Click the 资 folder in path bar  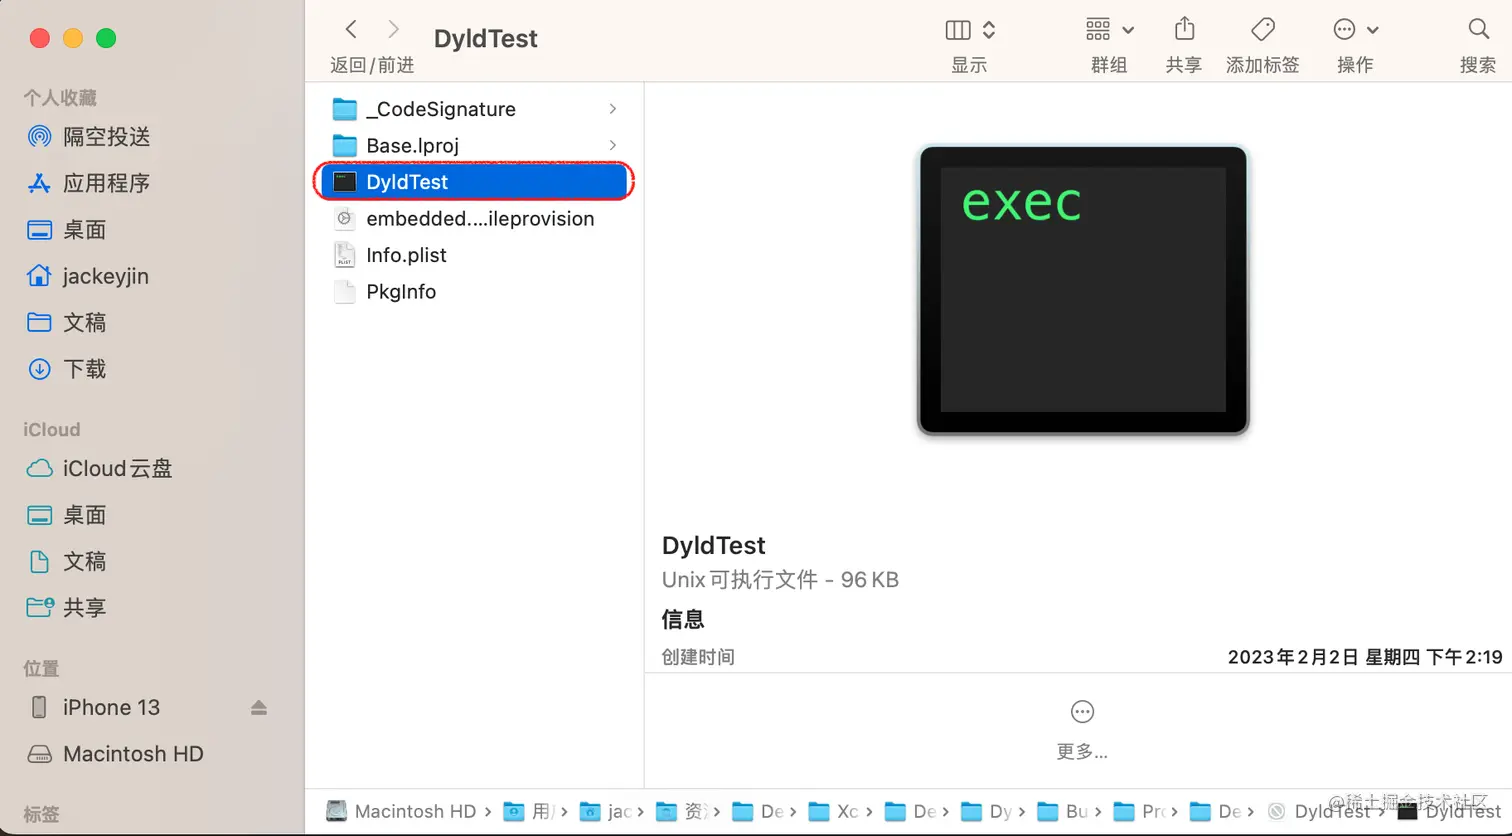(682, 811)
